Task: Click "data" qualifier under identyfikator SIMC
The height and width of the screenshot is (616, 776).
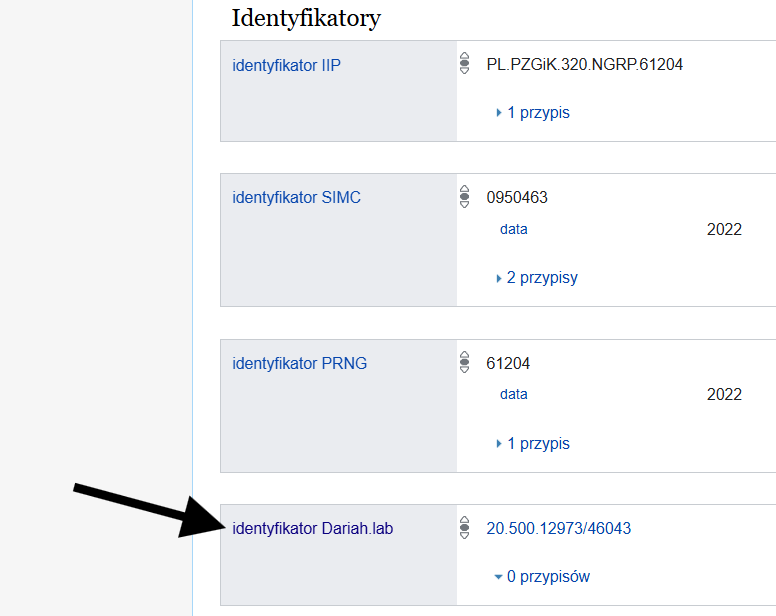Action: pyautogui.click(x=514, y=230)
